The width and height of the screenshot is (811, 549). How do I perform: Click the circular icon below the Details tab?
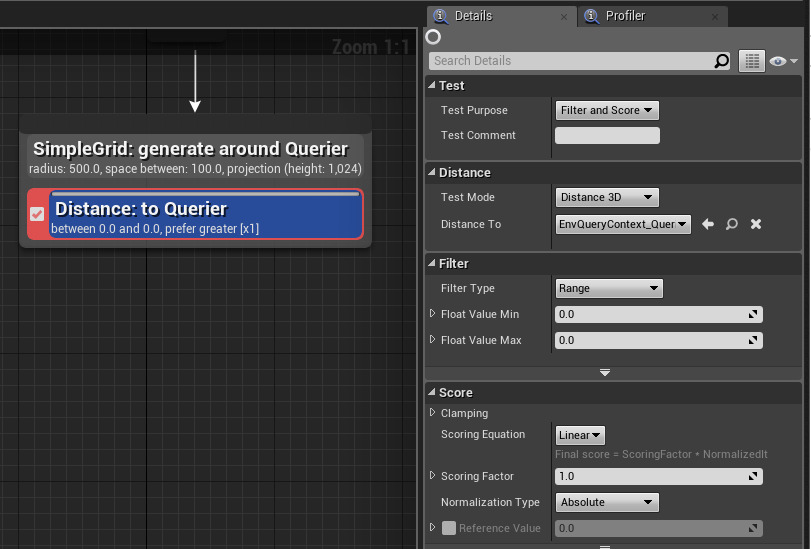(x=433, y=37)
